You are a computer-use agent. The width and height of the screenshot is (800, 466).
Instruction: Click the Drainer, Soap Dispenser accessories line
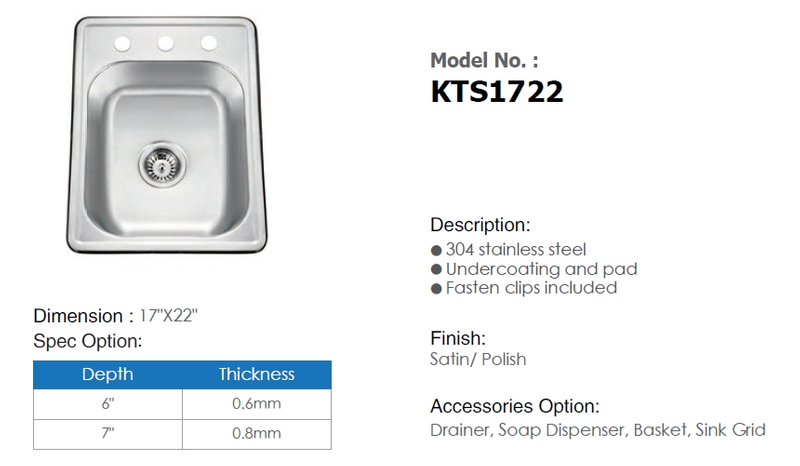pyautogui.click(x=597, y=430)
